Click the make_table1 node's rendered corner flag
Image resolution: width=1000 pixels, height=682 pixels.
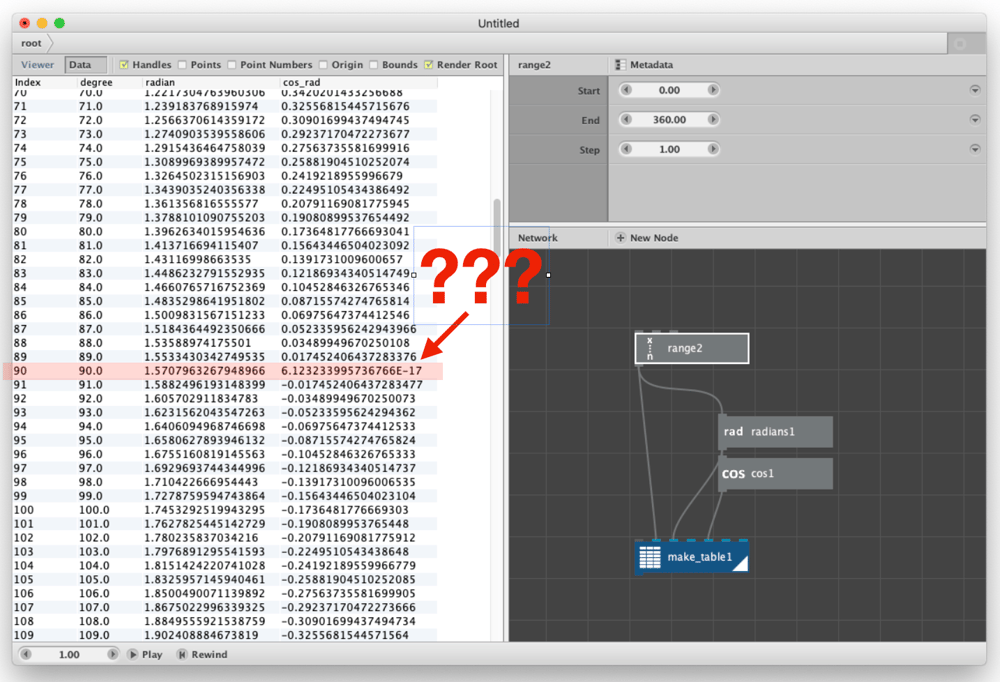coord(741,564)
